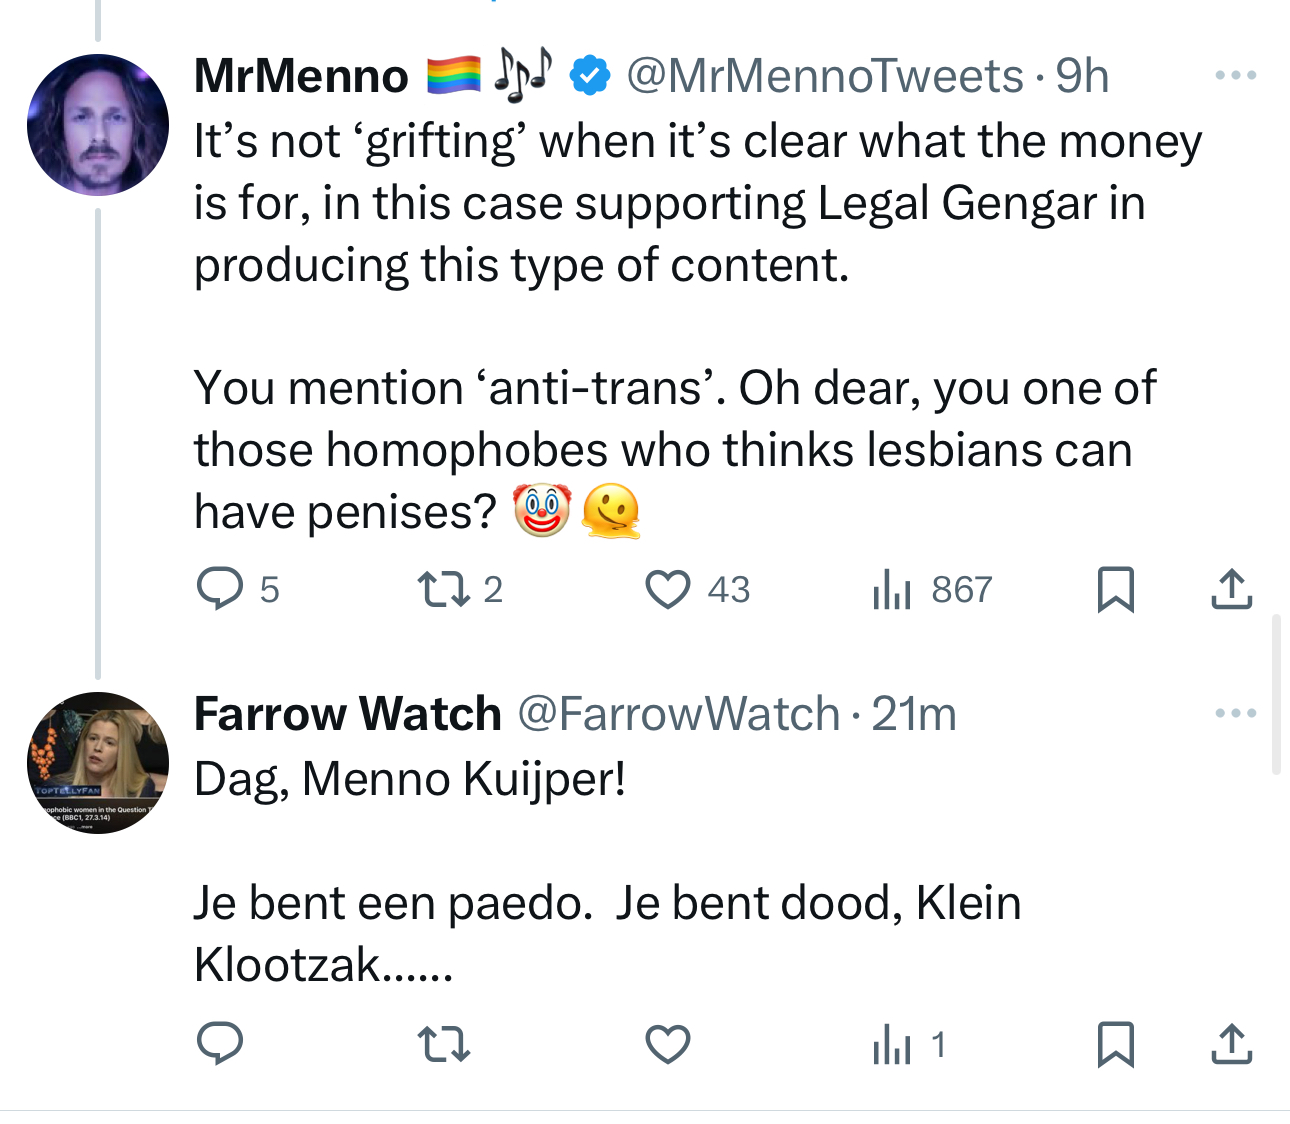This screenshot has width=1290, height=1124.
Task: Open MrMenno's profile picture
Action: pyautogui.click(x=98, y=125)
